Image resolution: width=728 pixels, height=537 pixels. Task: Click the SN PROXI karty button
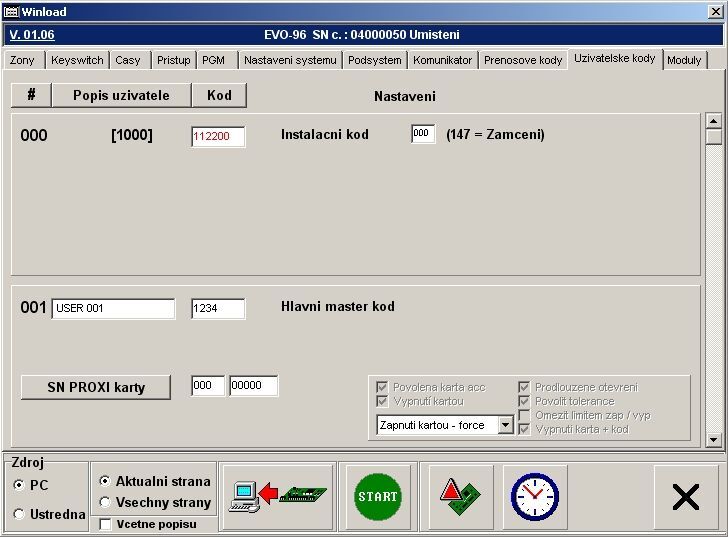(96, 387)
